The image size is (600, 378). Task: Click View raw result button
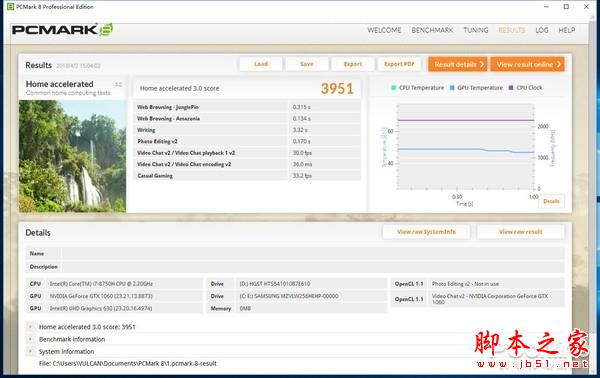[x=521, y=231]
